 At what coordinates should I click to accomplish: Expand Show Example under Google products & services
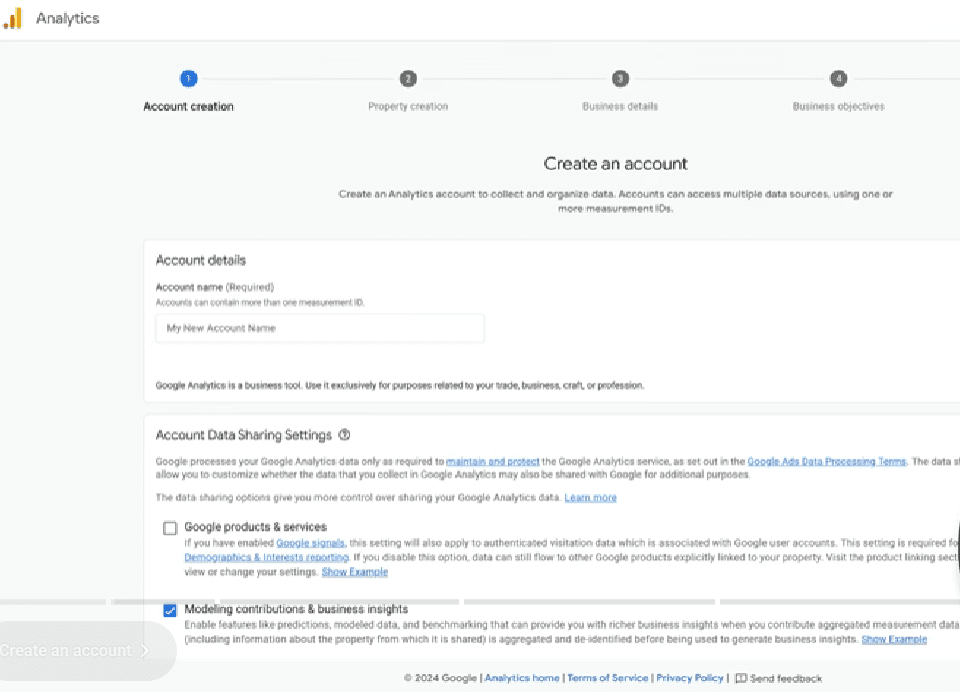[354, 572]
